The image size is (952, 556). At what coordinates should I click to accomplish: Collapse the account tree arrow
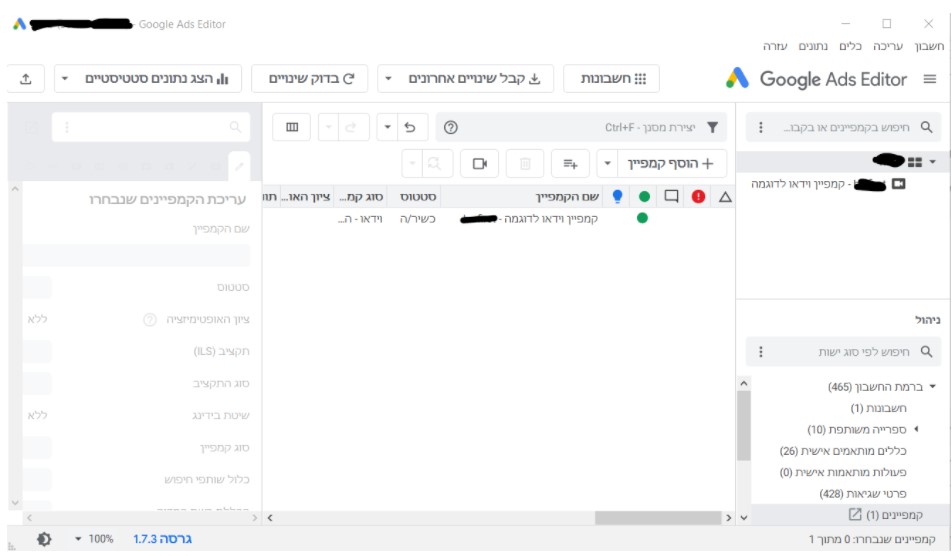point(933,161)
